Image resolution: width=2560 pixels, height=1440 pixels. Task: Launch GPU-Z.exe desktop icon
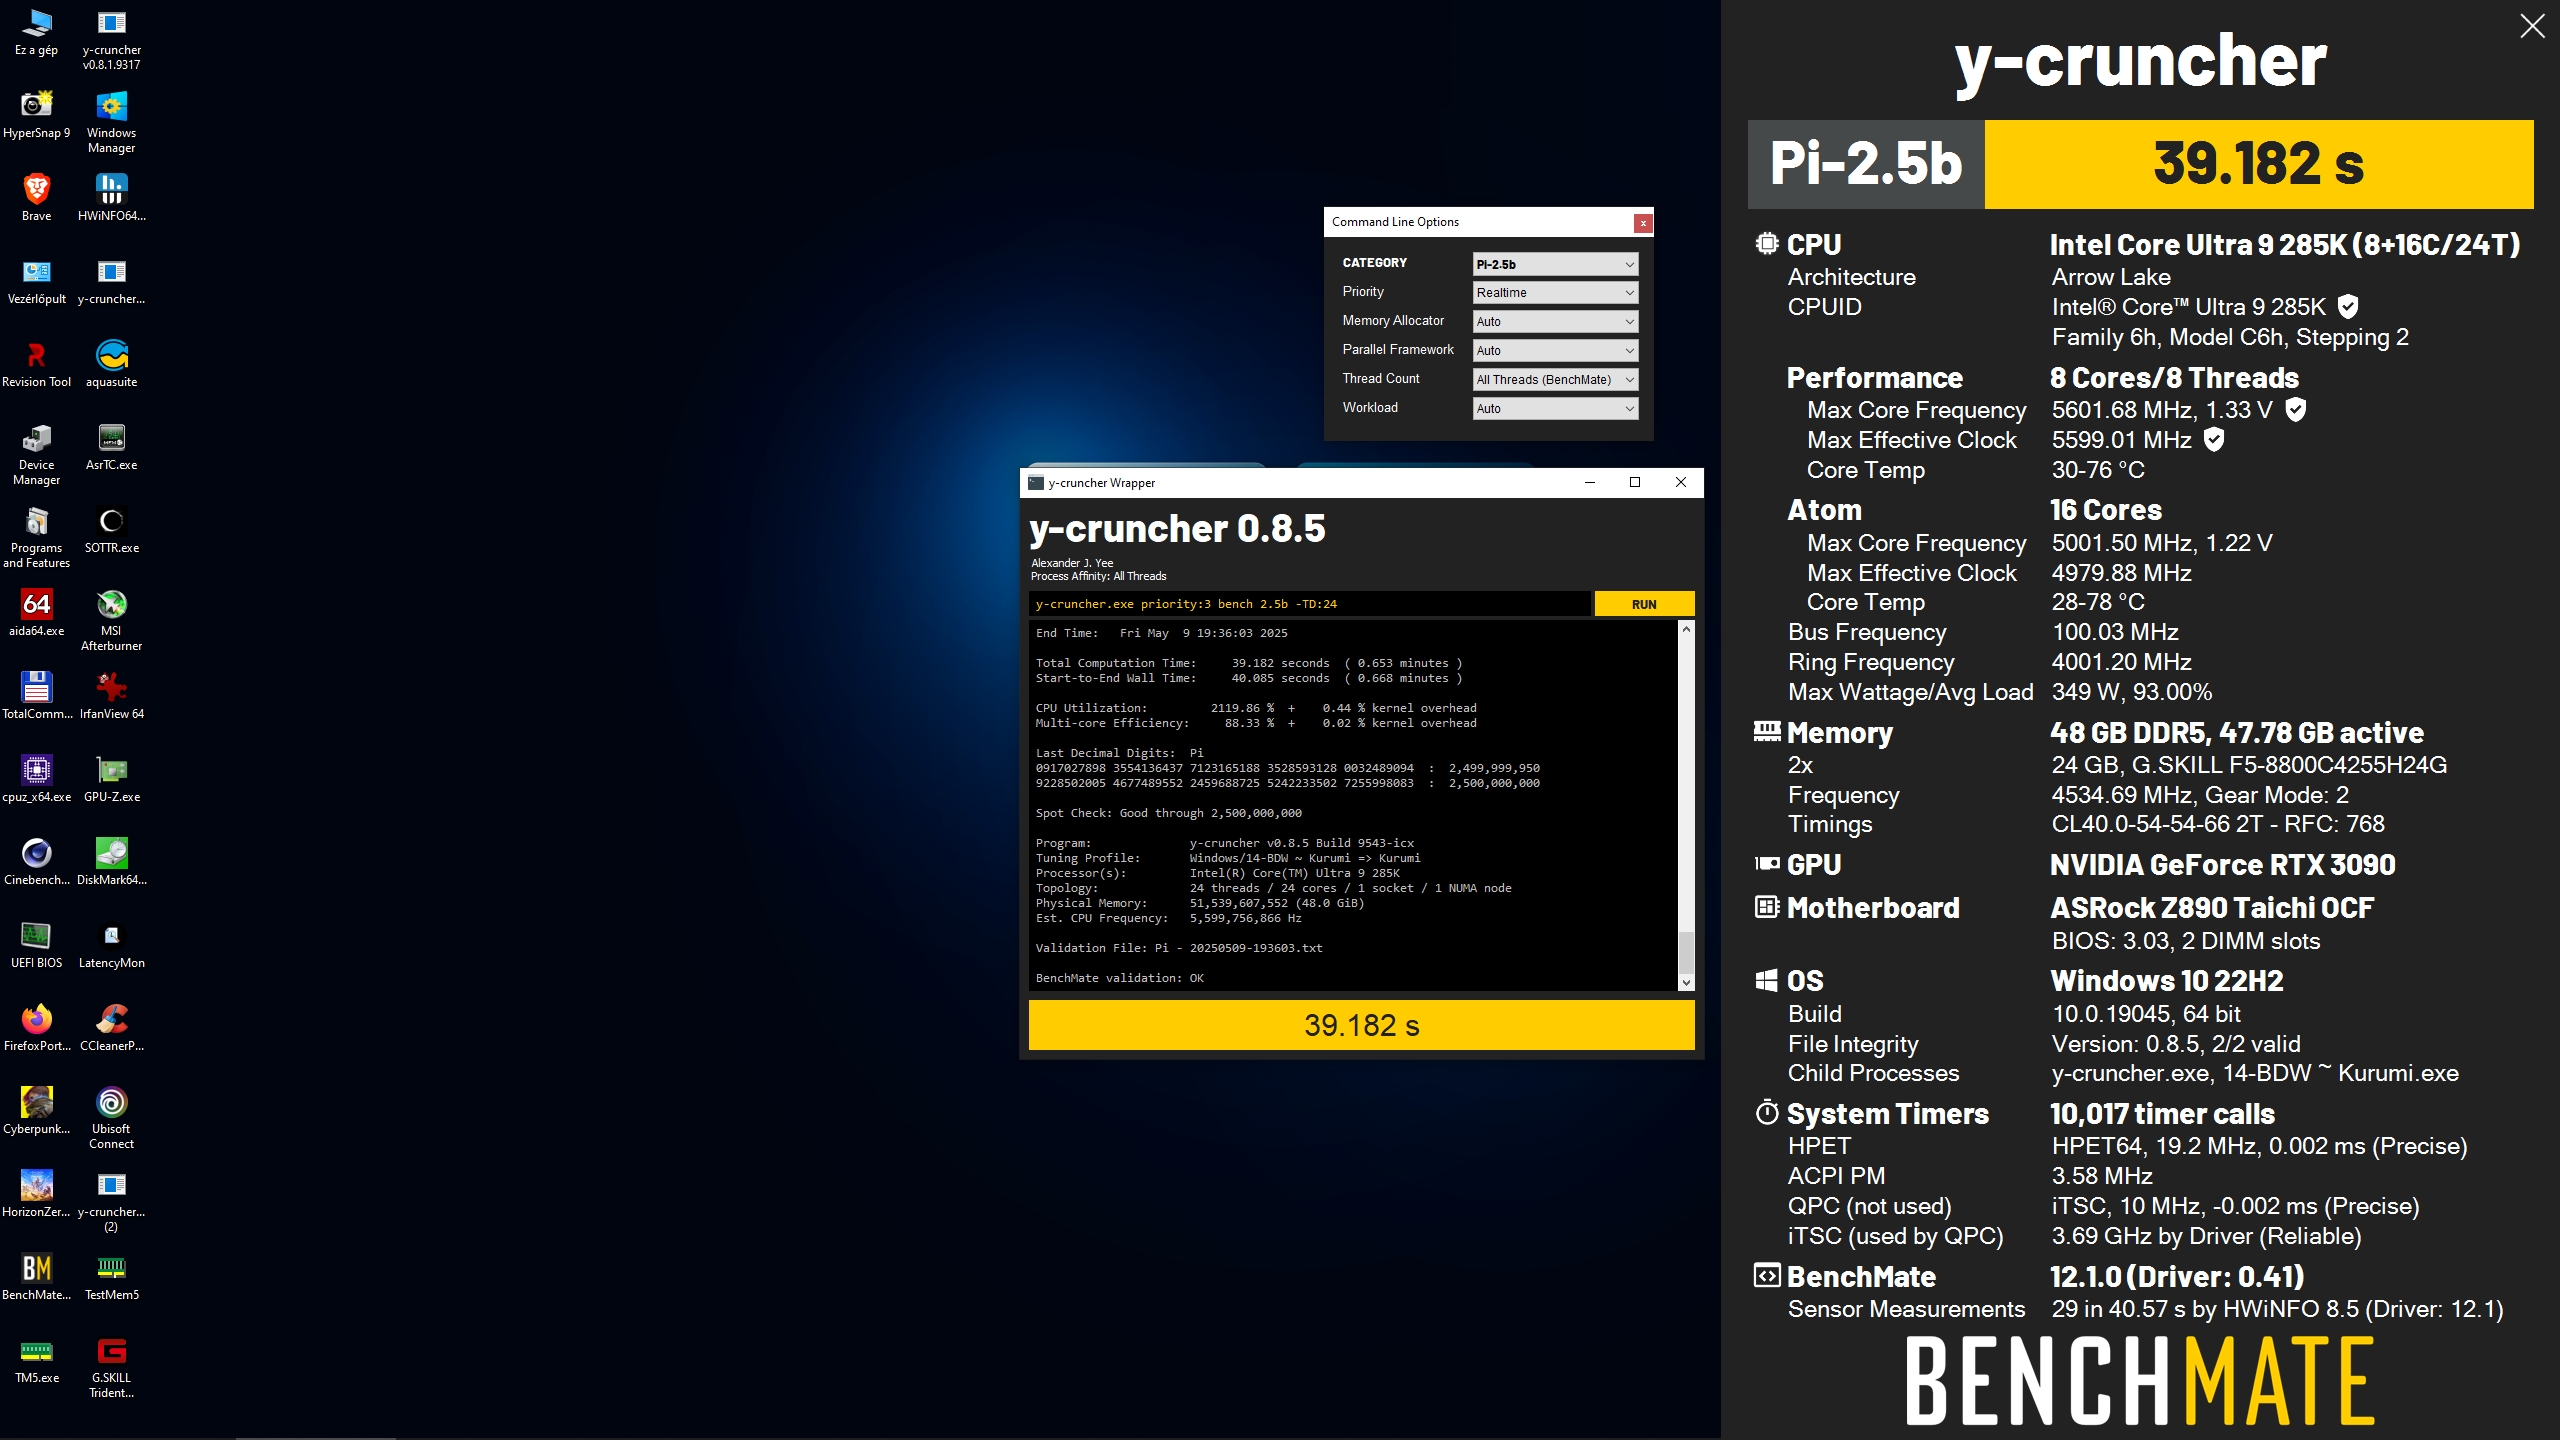111,779
